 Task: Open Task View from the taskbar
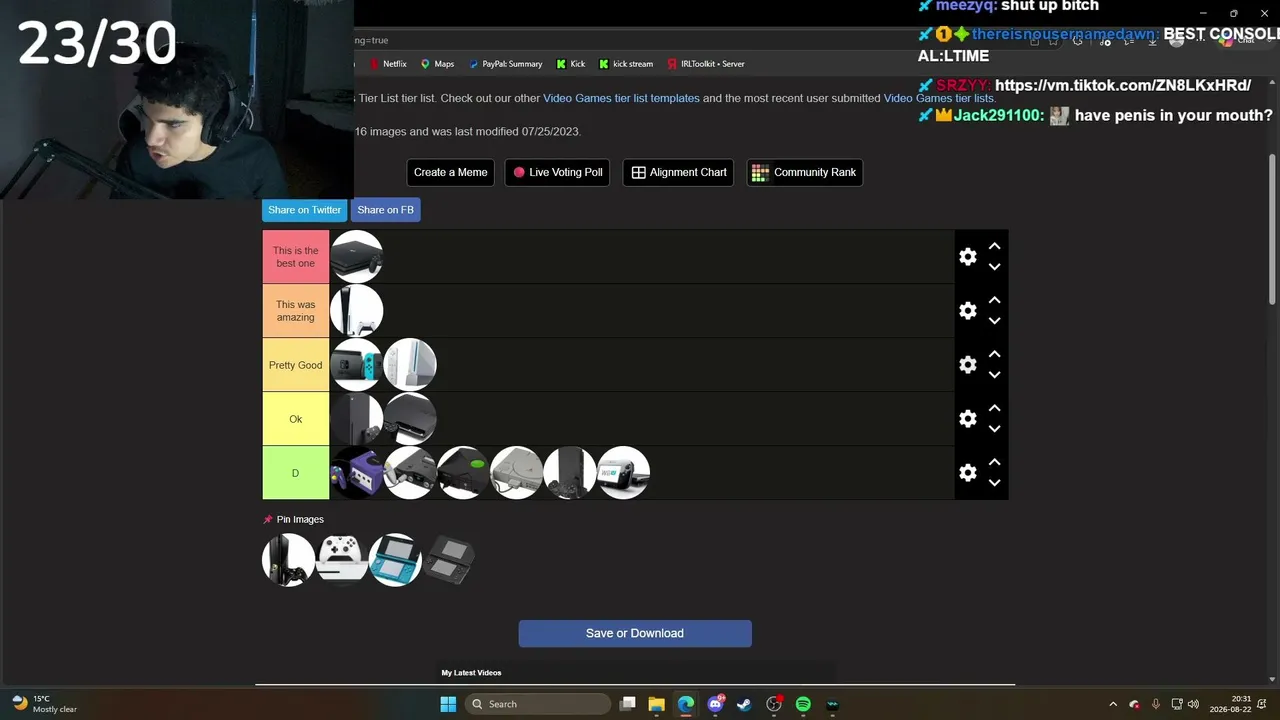point(628,704)
